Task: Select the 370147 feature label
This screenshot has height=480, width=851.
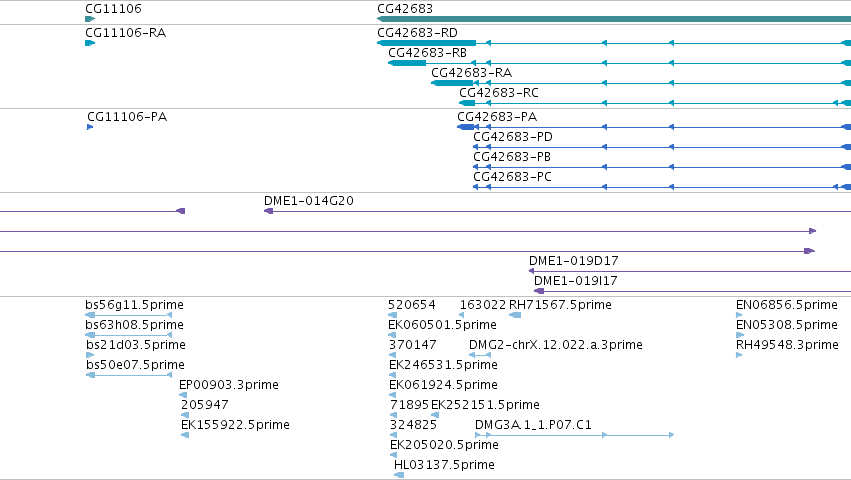Action: 412,345
